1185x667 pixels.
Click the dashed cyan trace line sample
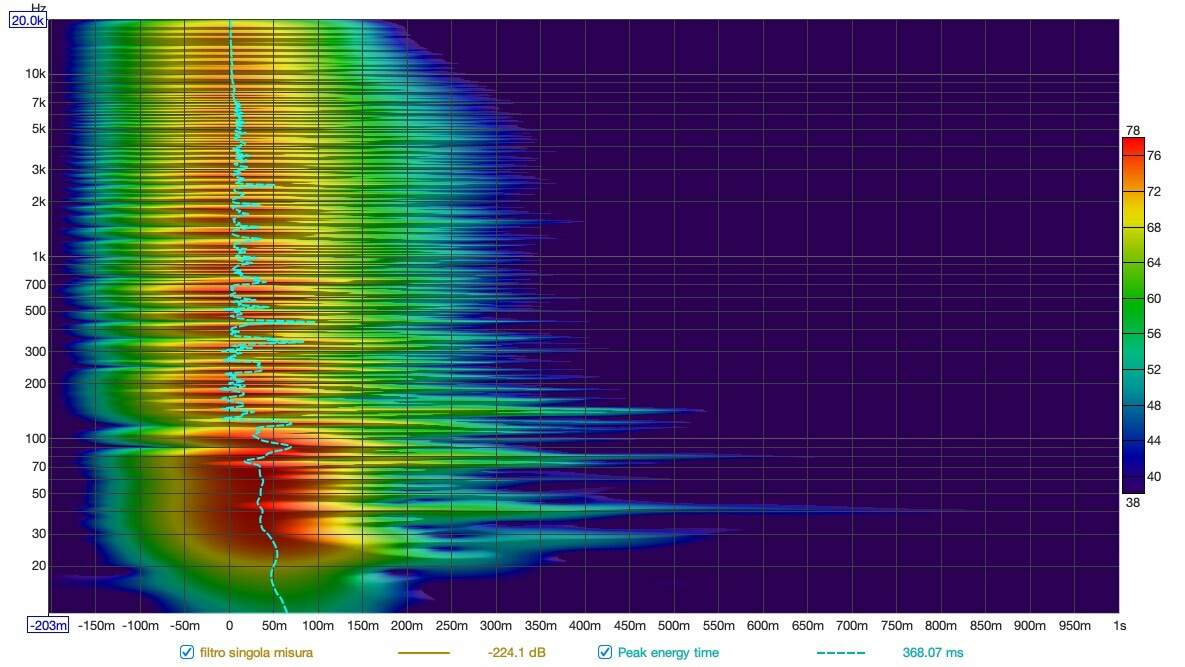[840, 653]
